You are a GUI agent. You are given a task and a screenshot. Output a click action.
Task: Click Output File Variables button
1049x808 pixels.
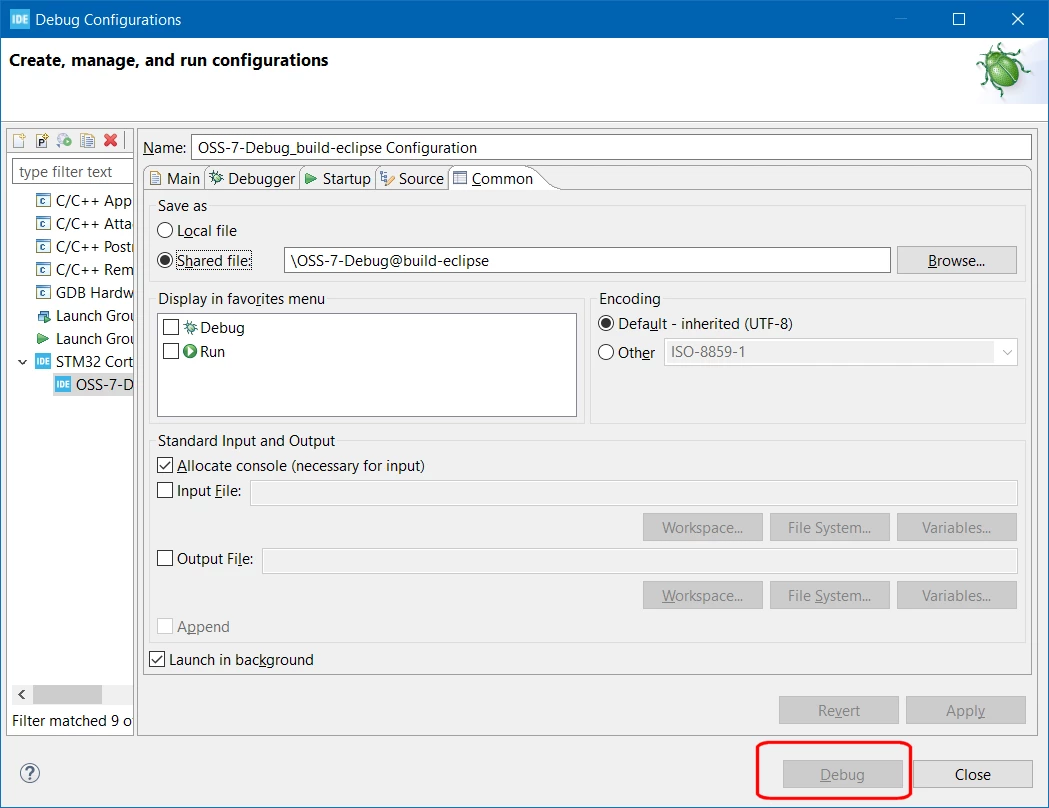click(x=957, y=595)
